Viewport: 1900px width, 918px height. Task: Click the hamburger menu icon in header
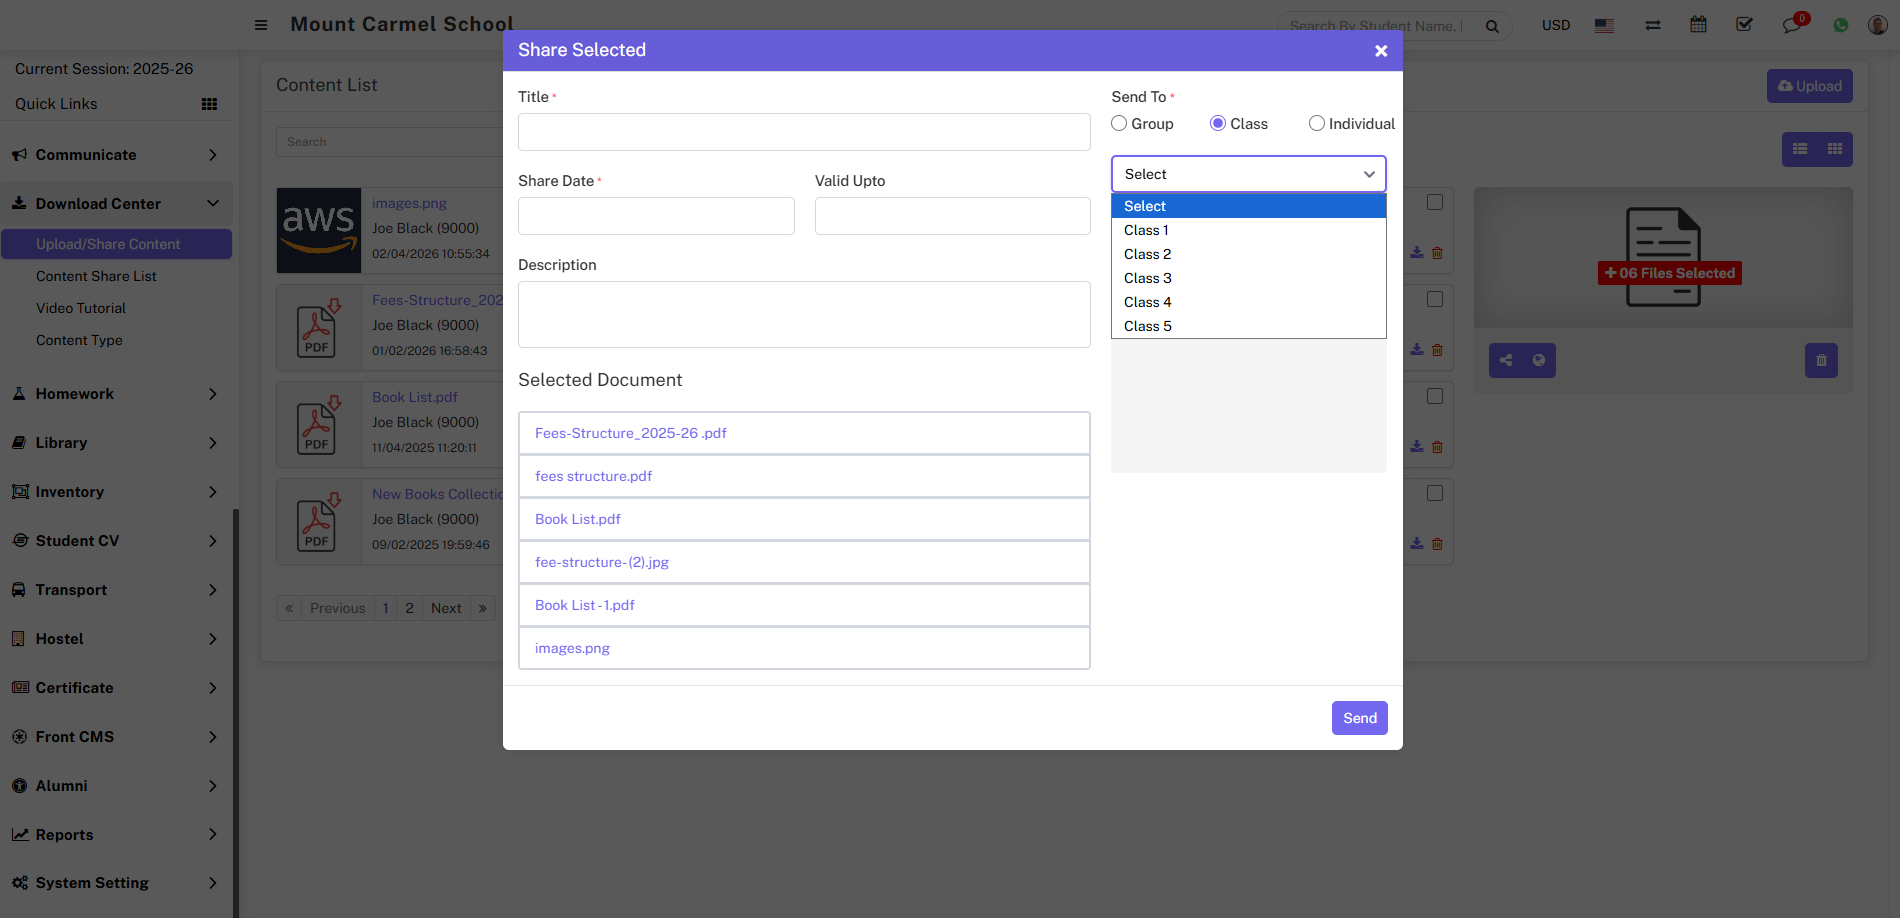(x=261, y=25)
